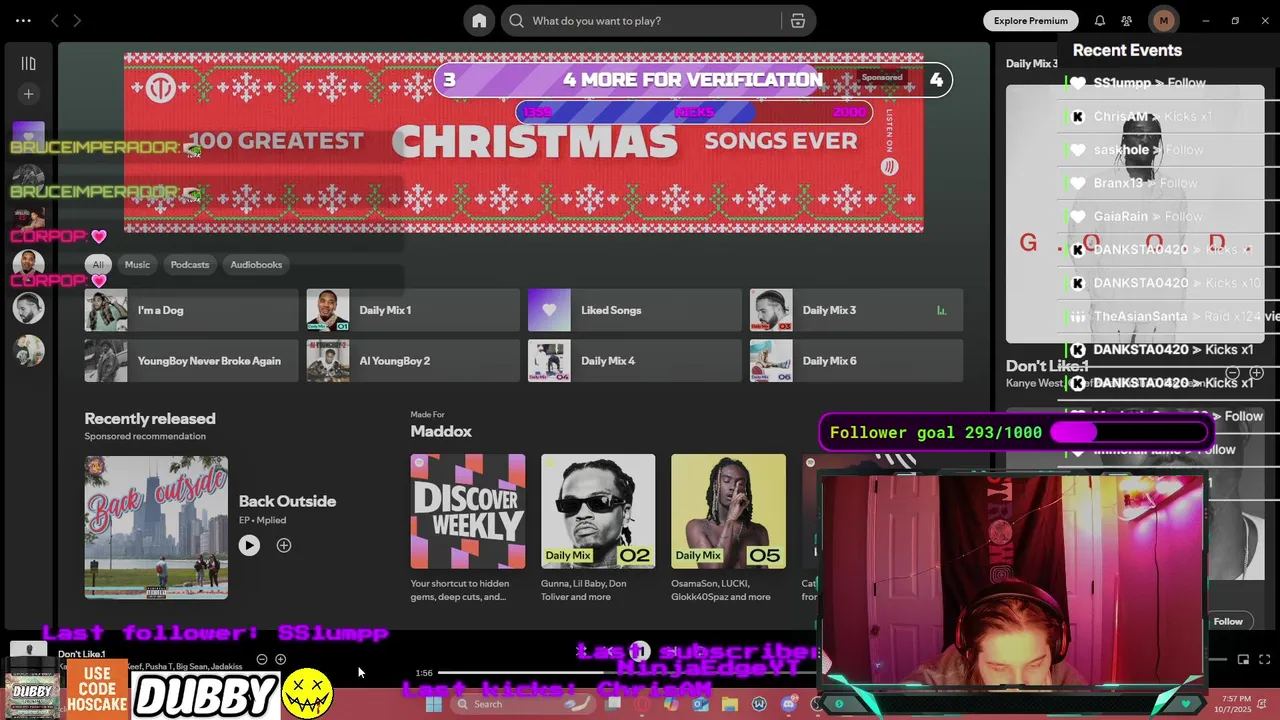The image size is (1280, 720).
Task: Go back with the left arrow
Action: click(x=55, y=21)
